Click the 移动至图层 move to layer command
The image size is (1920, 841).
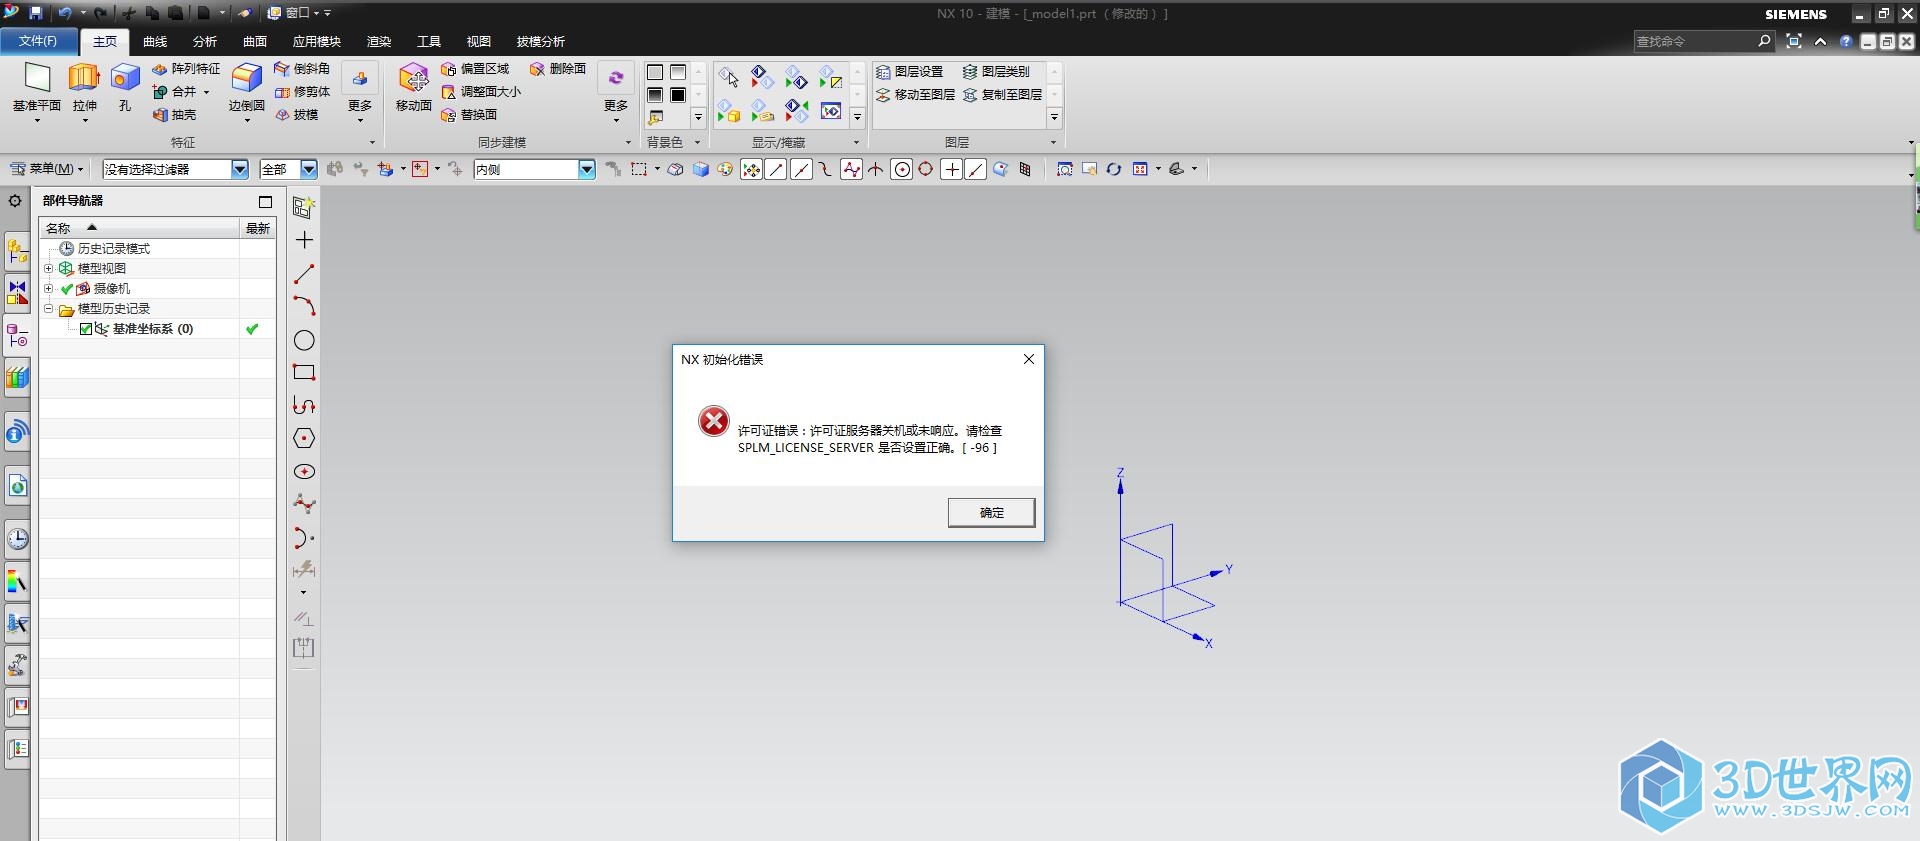coord(915,95)
